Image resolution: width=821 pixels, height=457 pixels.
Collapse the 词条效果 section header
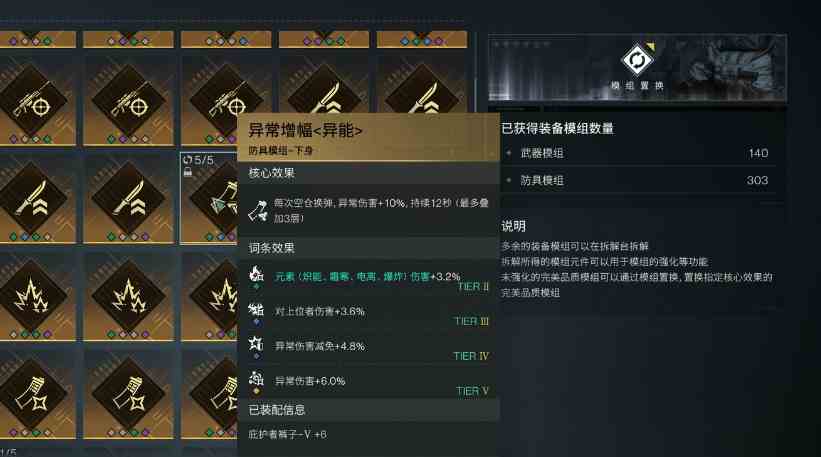click(368, 248)
